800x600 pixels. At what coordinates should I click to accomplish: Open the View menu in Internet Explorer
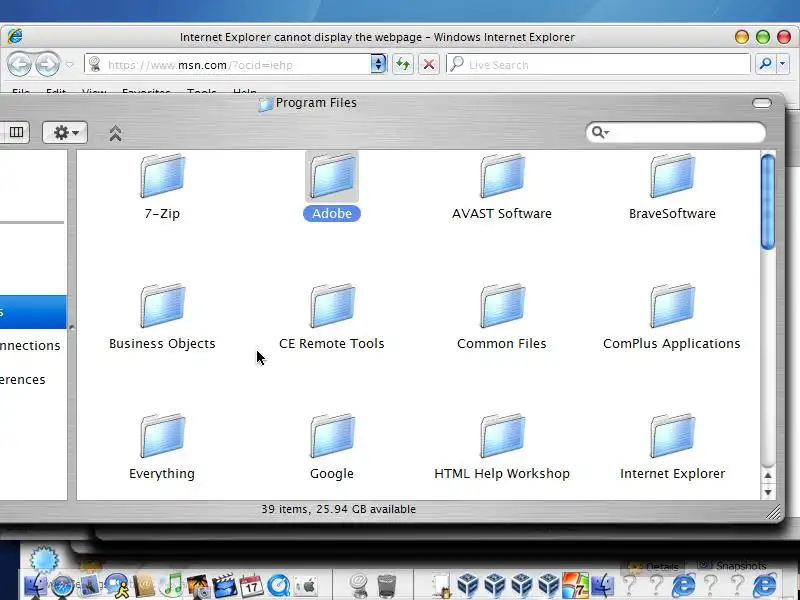(x=94, y=92)
